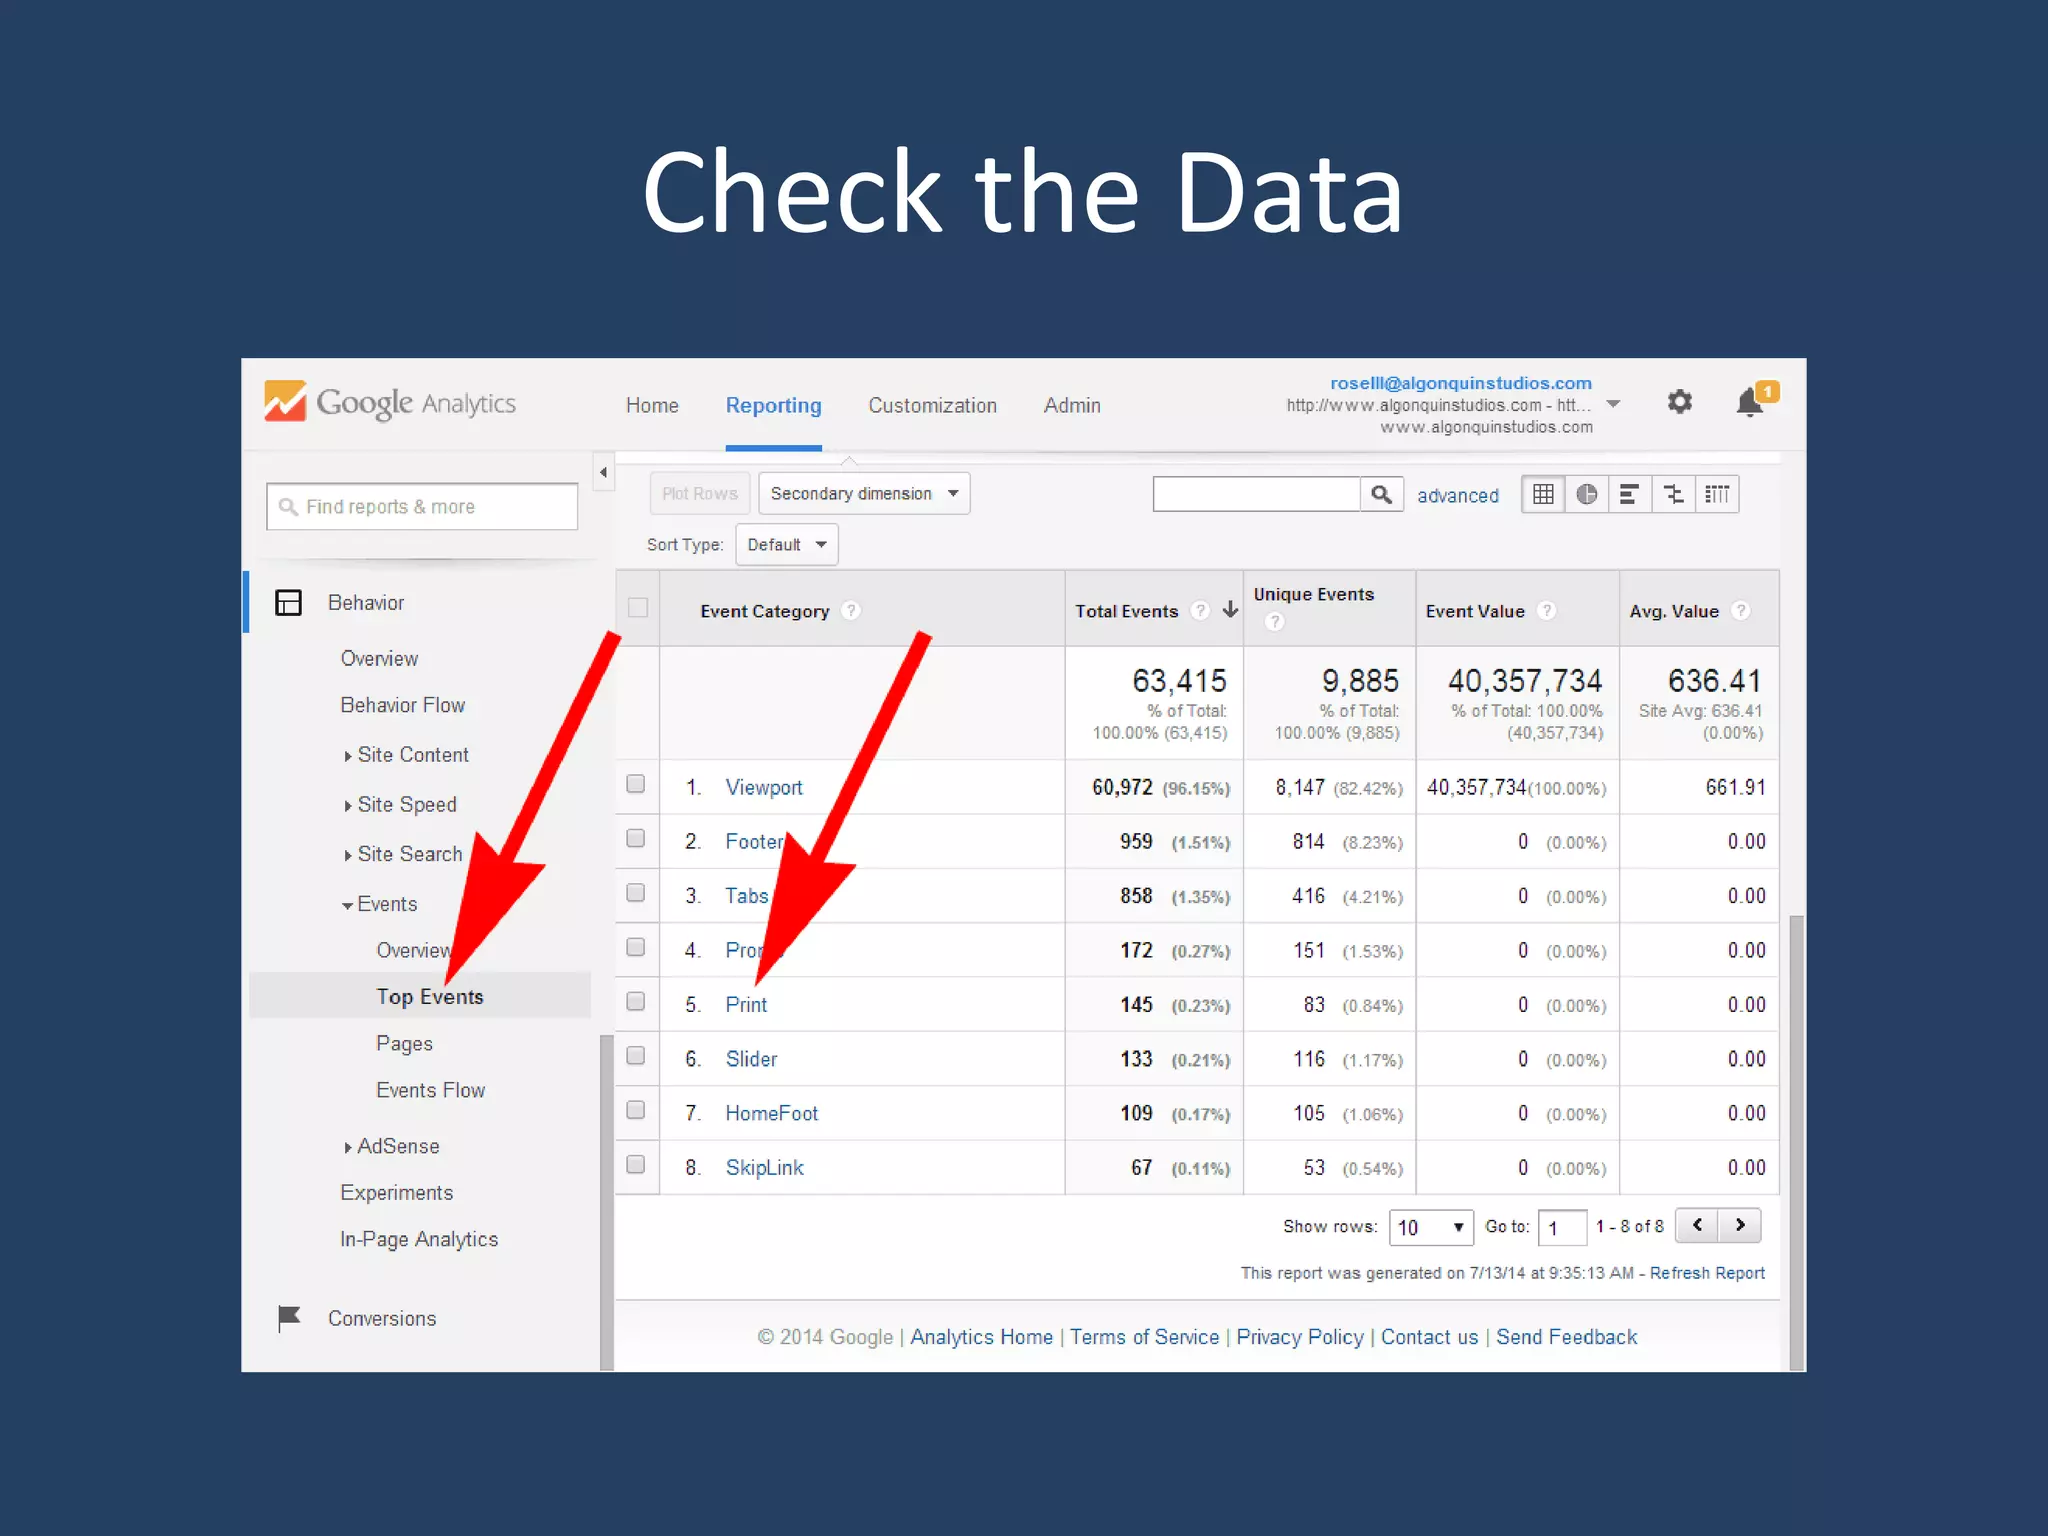
Task: Collapse the left sidebar arrow
Action: 603,473
